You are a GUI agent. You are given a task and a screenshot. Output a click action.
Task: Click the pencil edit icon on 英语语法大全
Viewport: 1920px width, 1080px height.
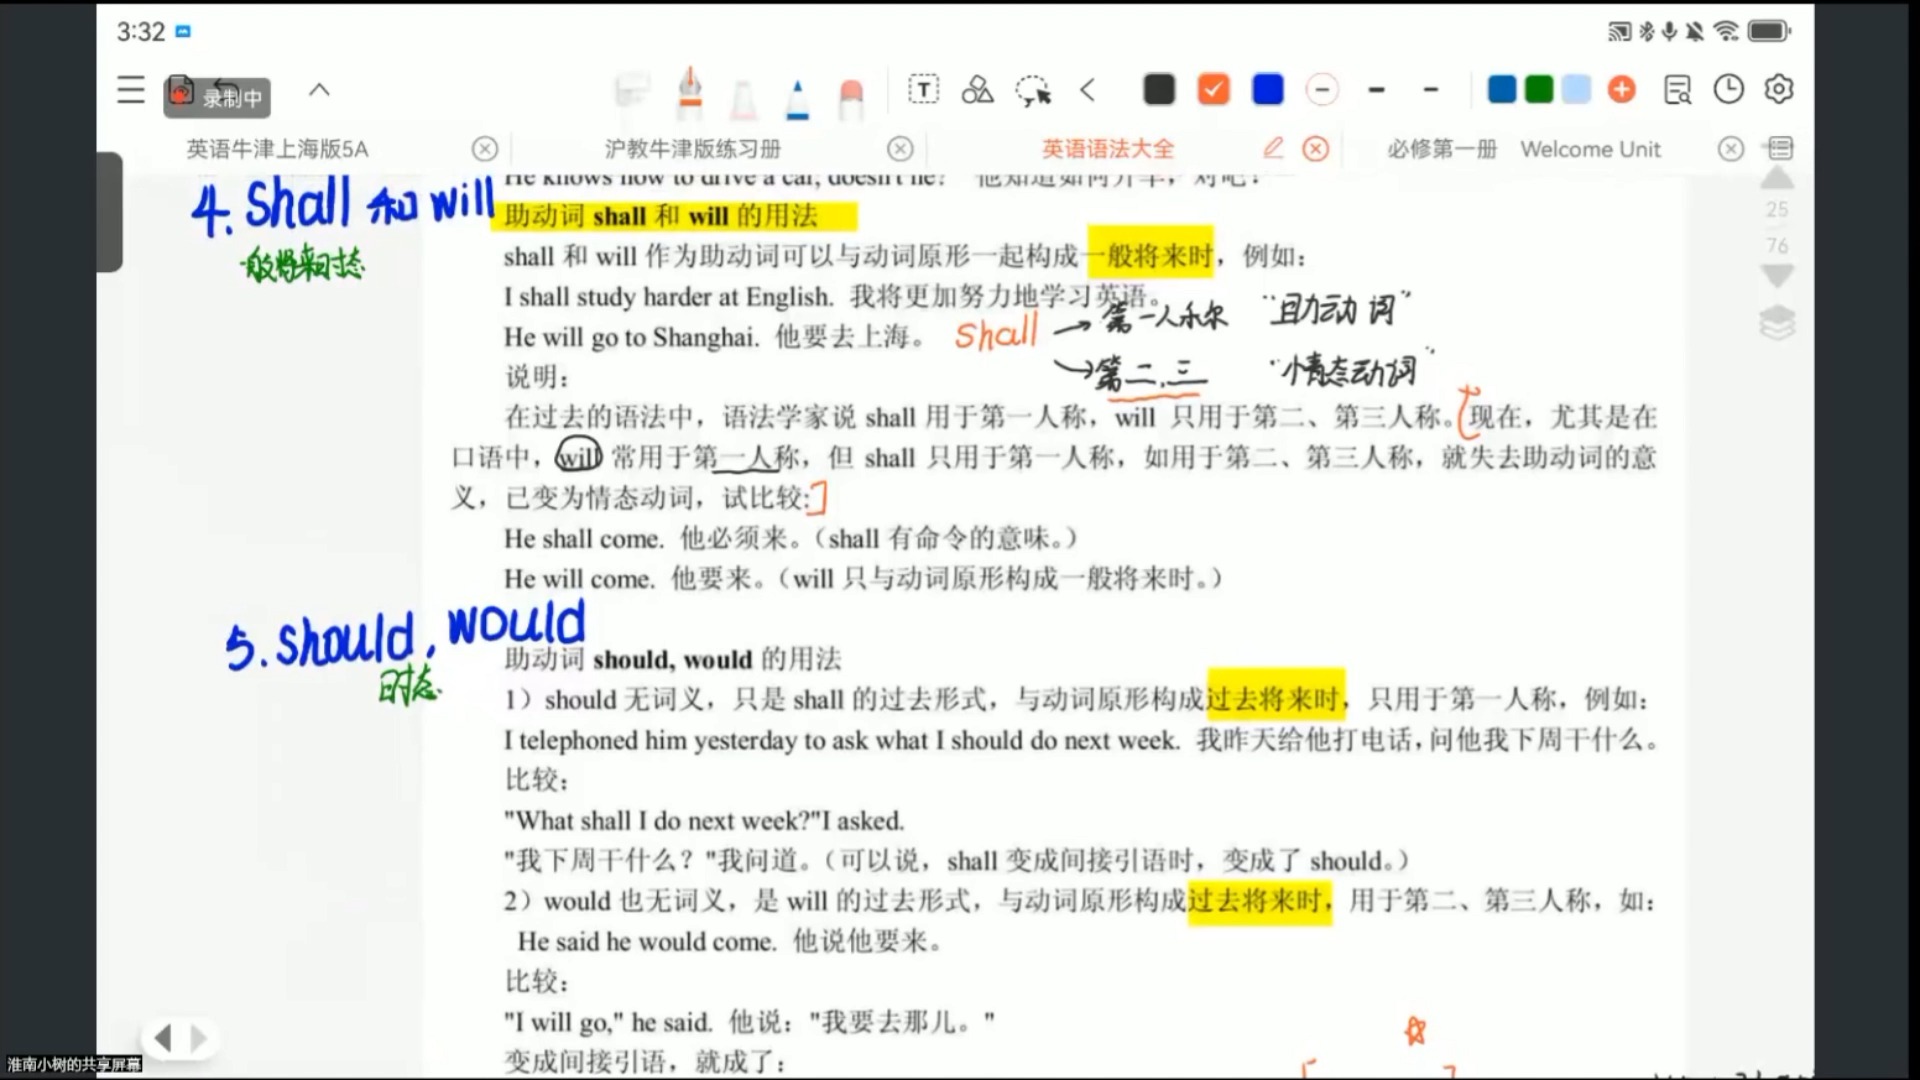(1273, 148)
